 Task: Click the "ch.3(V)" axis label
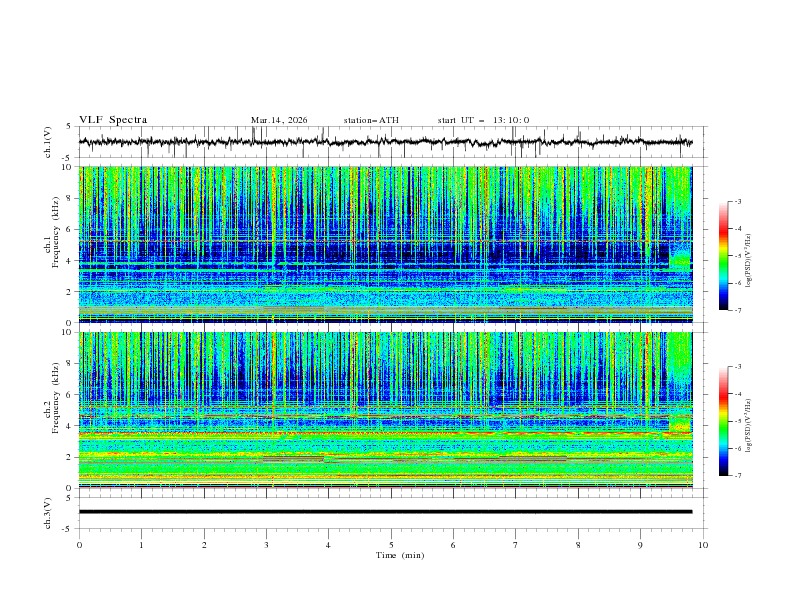(48, 513)
